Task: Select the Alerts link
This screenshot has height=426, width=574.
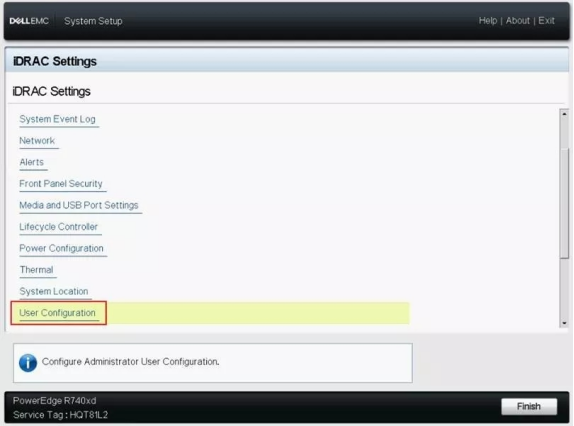Action: [31, 162]
